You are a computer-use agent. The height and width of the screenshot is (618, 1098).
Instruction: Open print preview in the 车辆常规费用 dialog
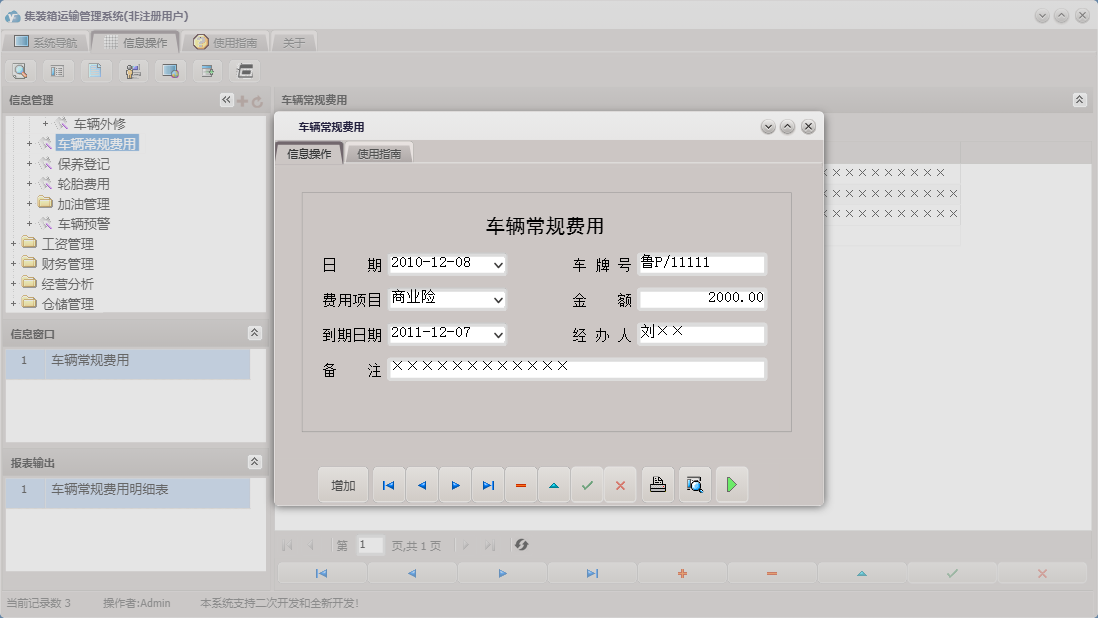695,485
